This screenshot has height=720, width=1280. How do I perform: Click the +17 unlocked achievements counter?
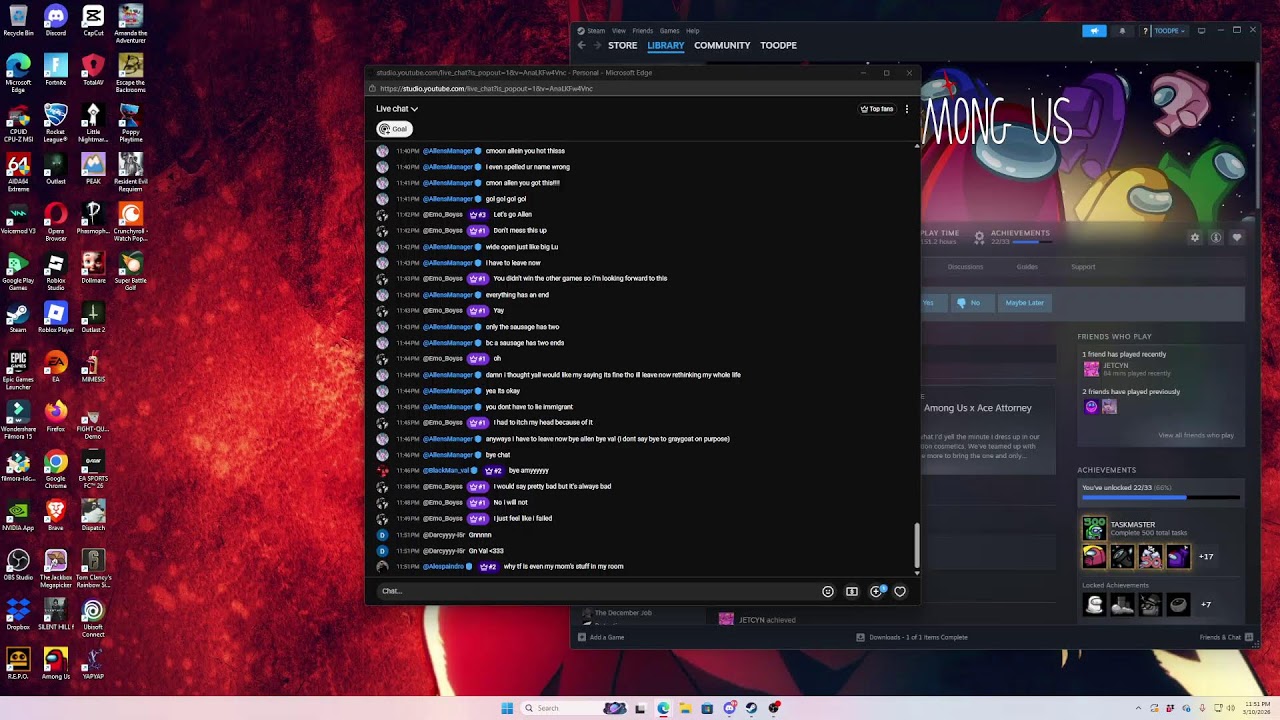pos(1206,557)
